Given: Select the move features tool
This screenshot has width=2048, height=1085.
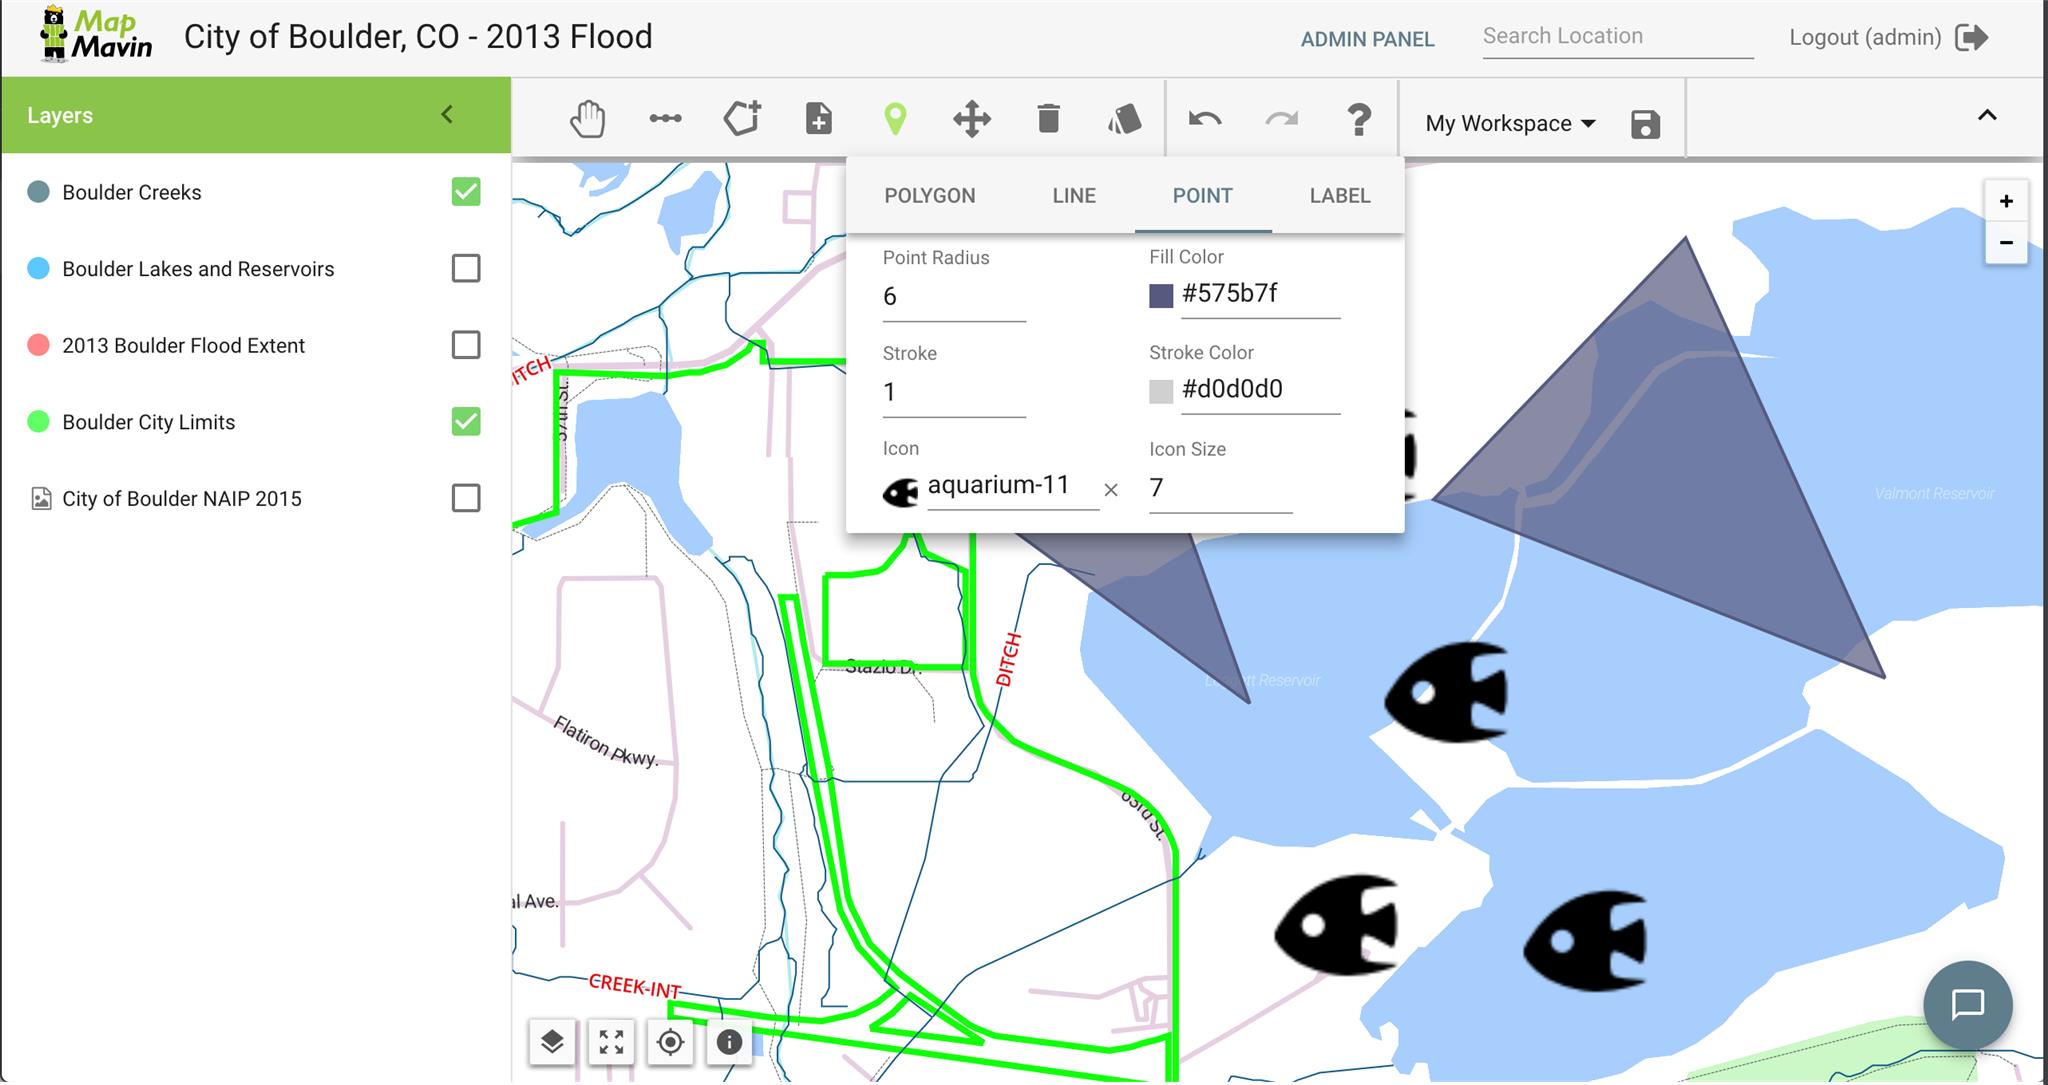Looking at the screenshot, I should click(973, 118).
